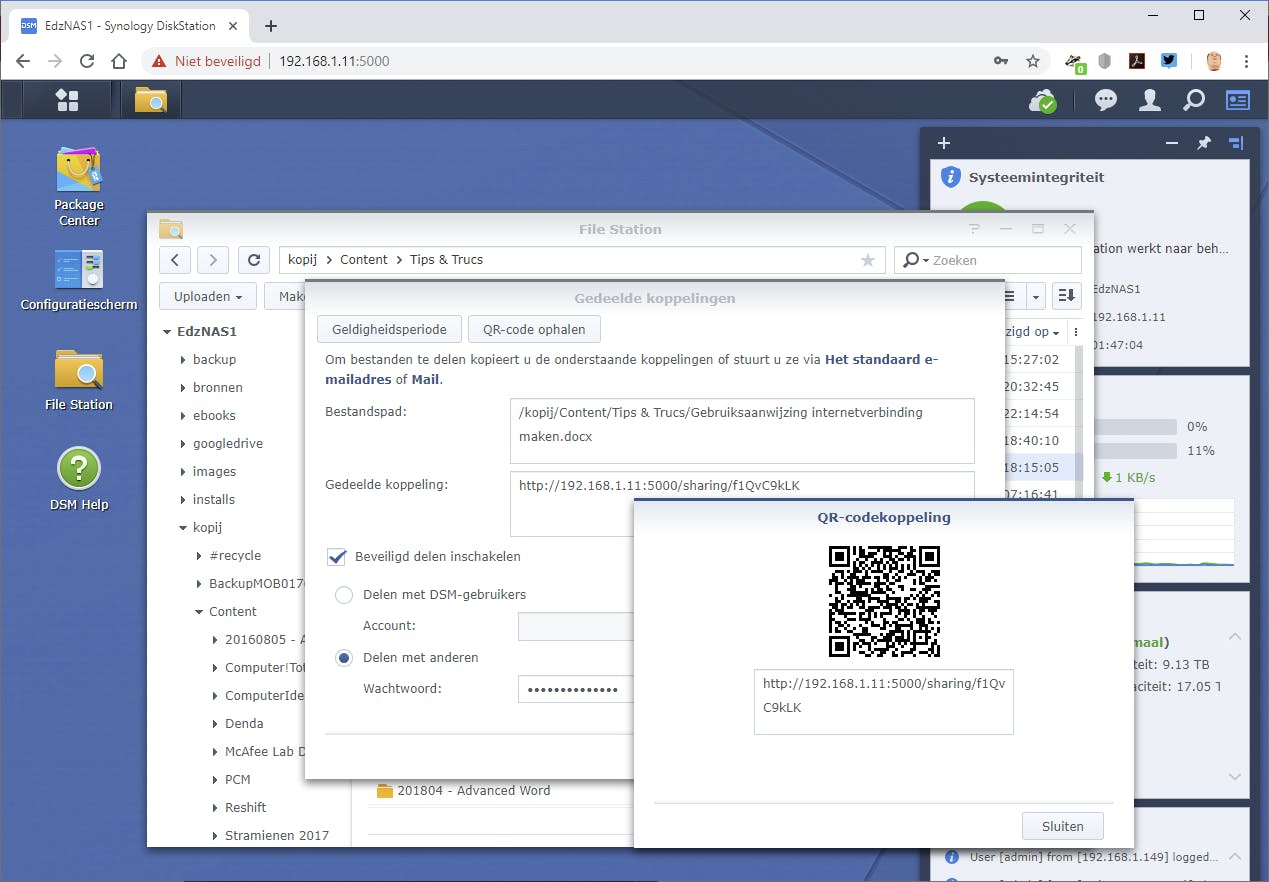Click the QR code link text box
The image size is (1269, 882).
pos(883,702)
